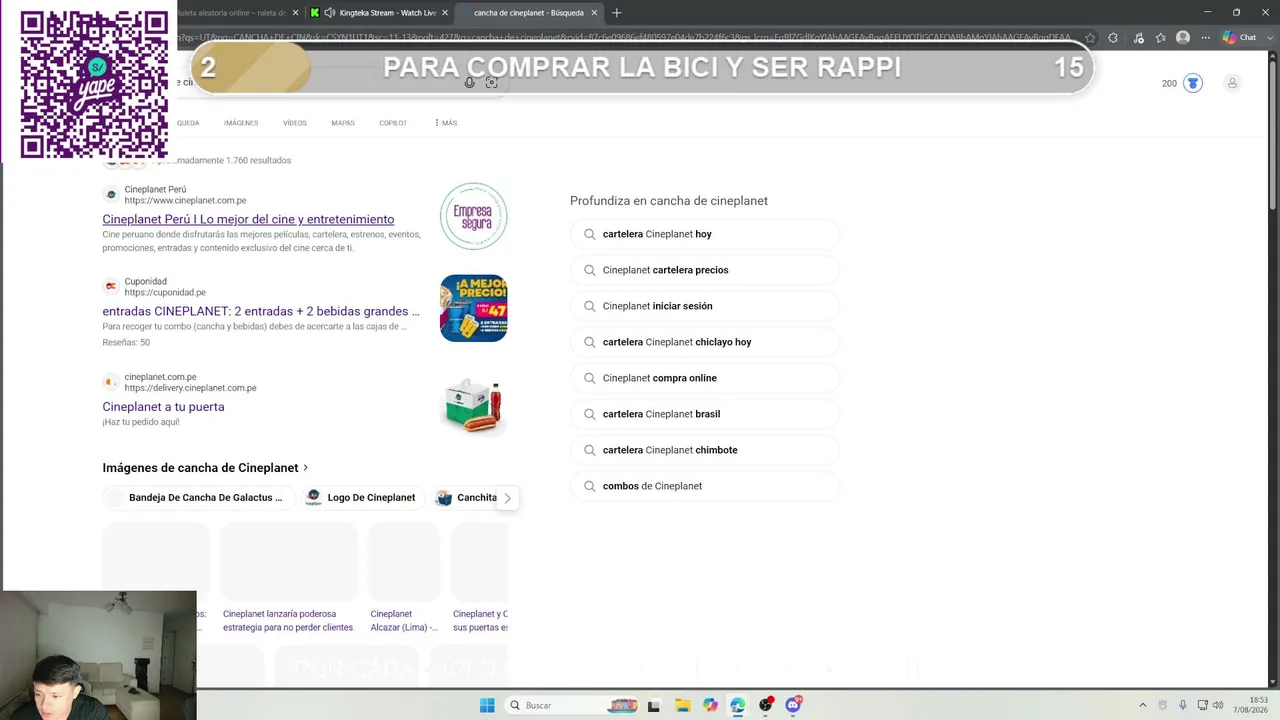Open Cineplanet lanzaría poderosa estrategia image caption
The image size is (1280, 720).
coord(288,621)
